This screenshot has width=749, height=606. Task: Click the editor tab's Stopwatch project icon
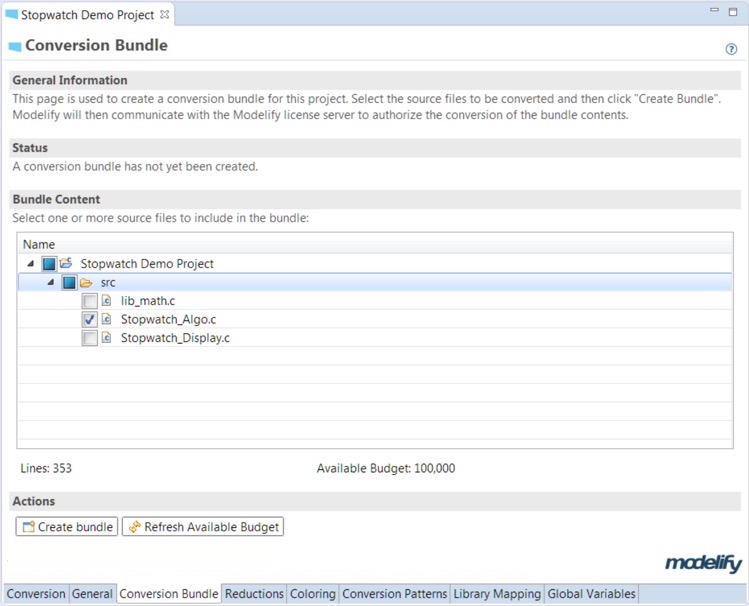tap(11, 14)
